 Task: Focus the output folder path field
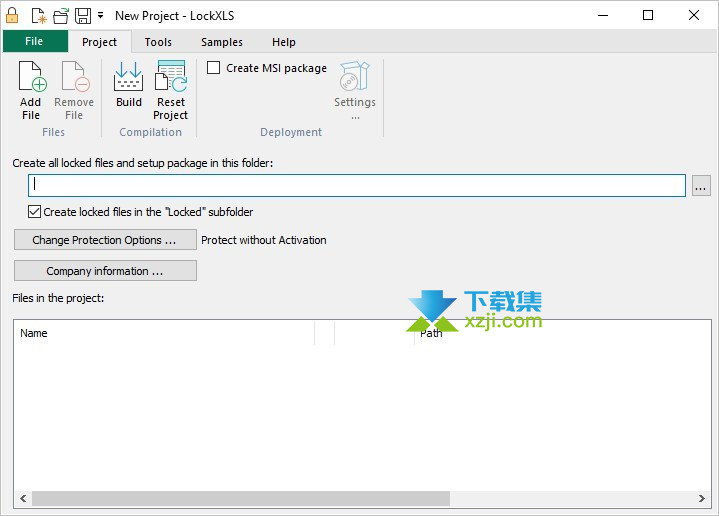pos(357,185)
